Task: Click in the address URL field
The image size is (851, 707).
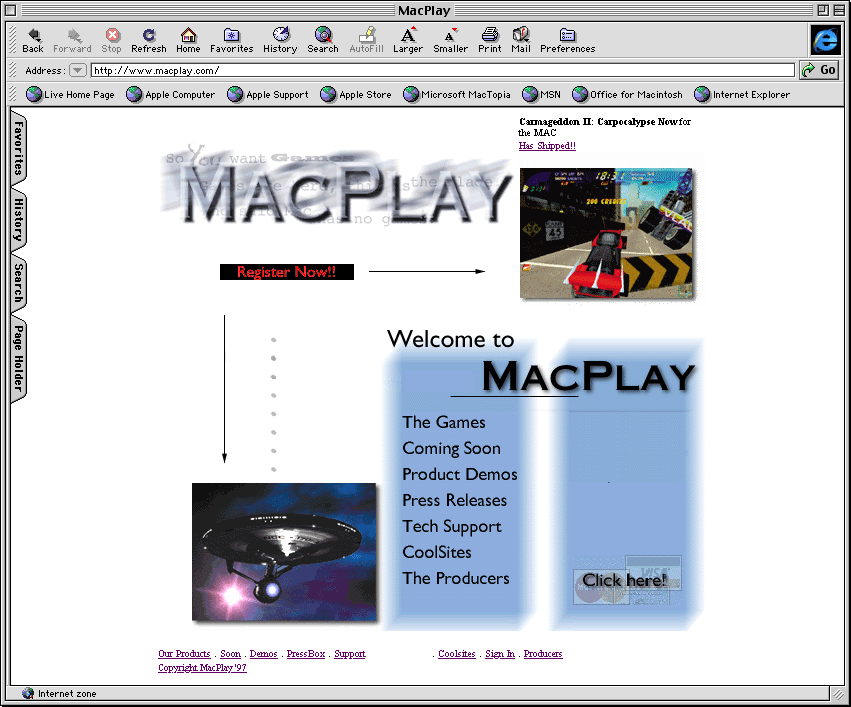Action: click(x=443, y=70)
